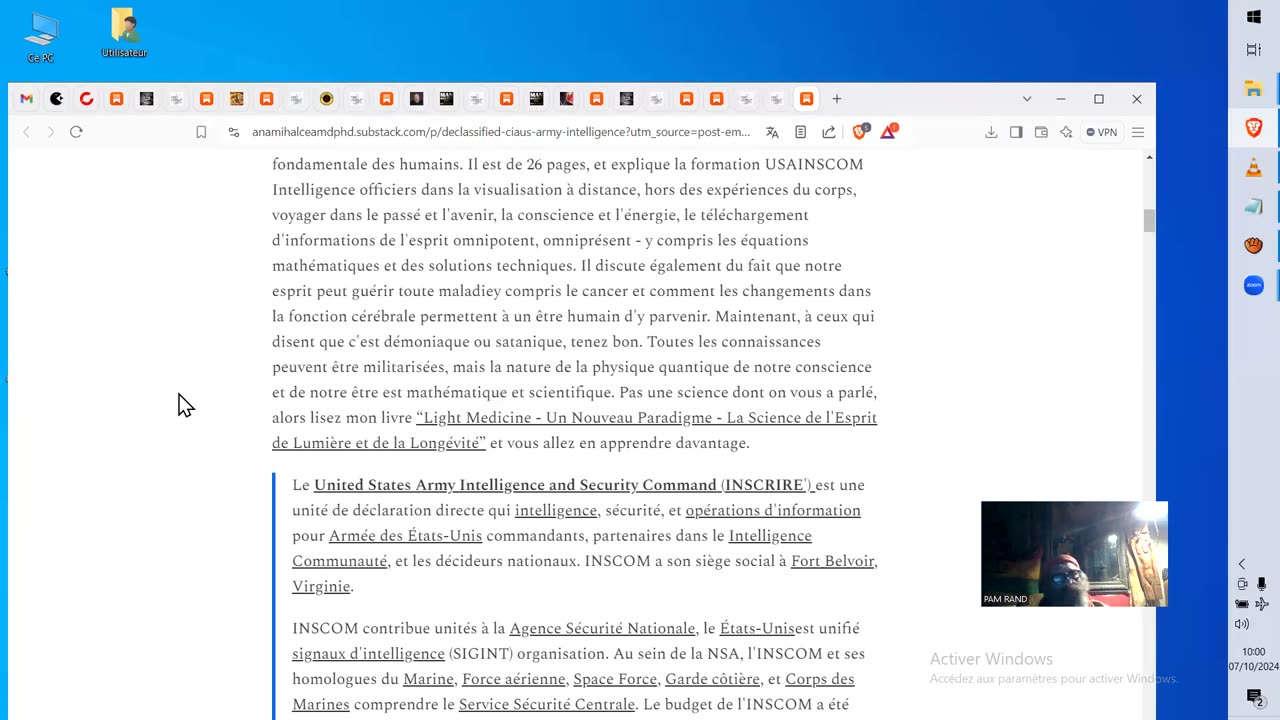This screenshot has height=720, width=1280.
Task: Open the 'Garde côtière' link
Action: [710, 680]
